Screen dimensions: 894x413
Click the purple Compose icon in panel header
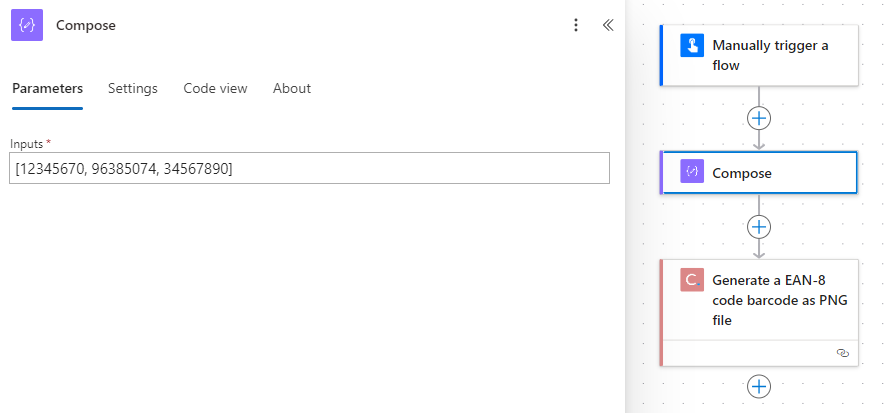click(x=27, y=25)
